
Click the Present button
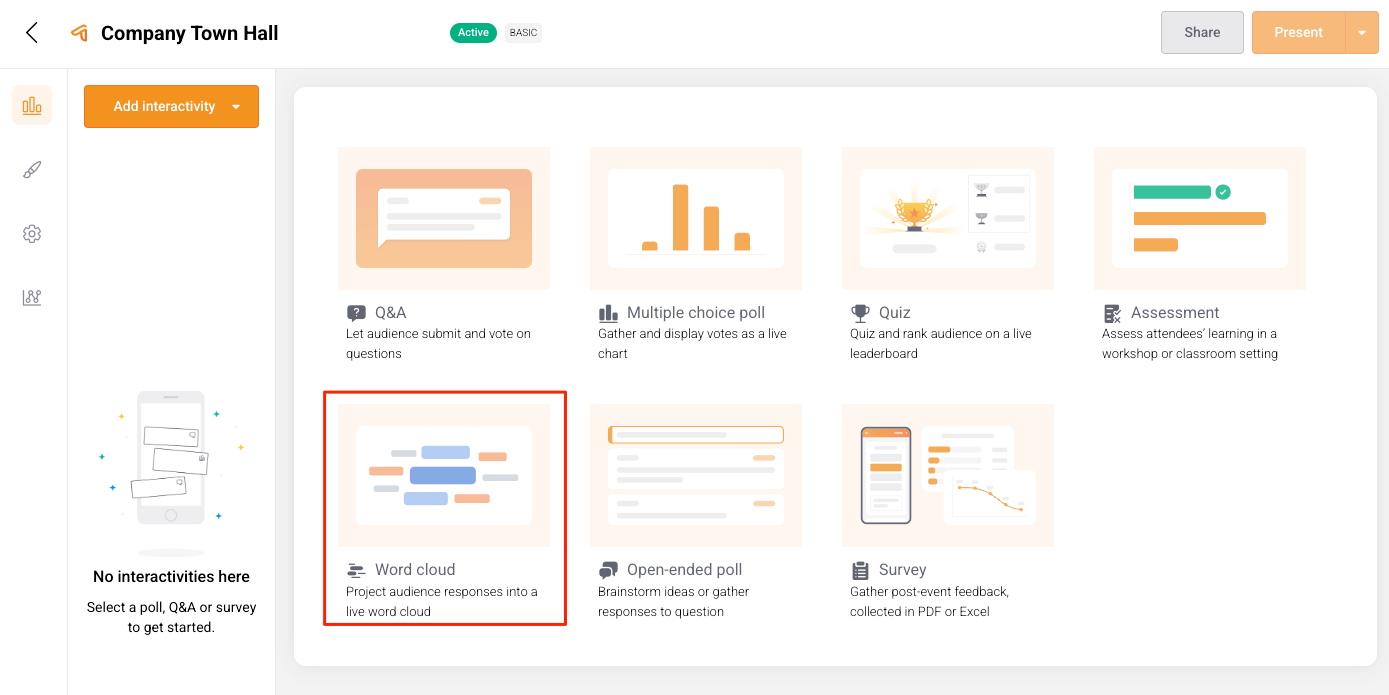click(1298, 33)
